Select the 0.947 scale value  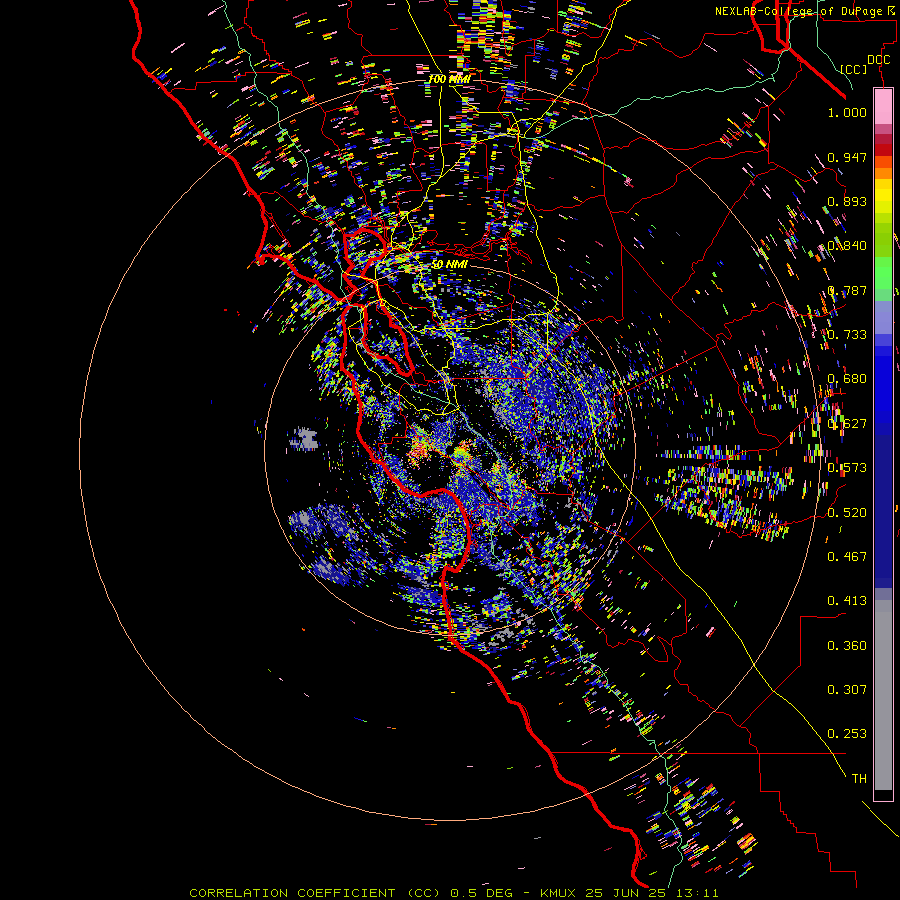pos(847,157)
